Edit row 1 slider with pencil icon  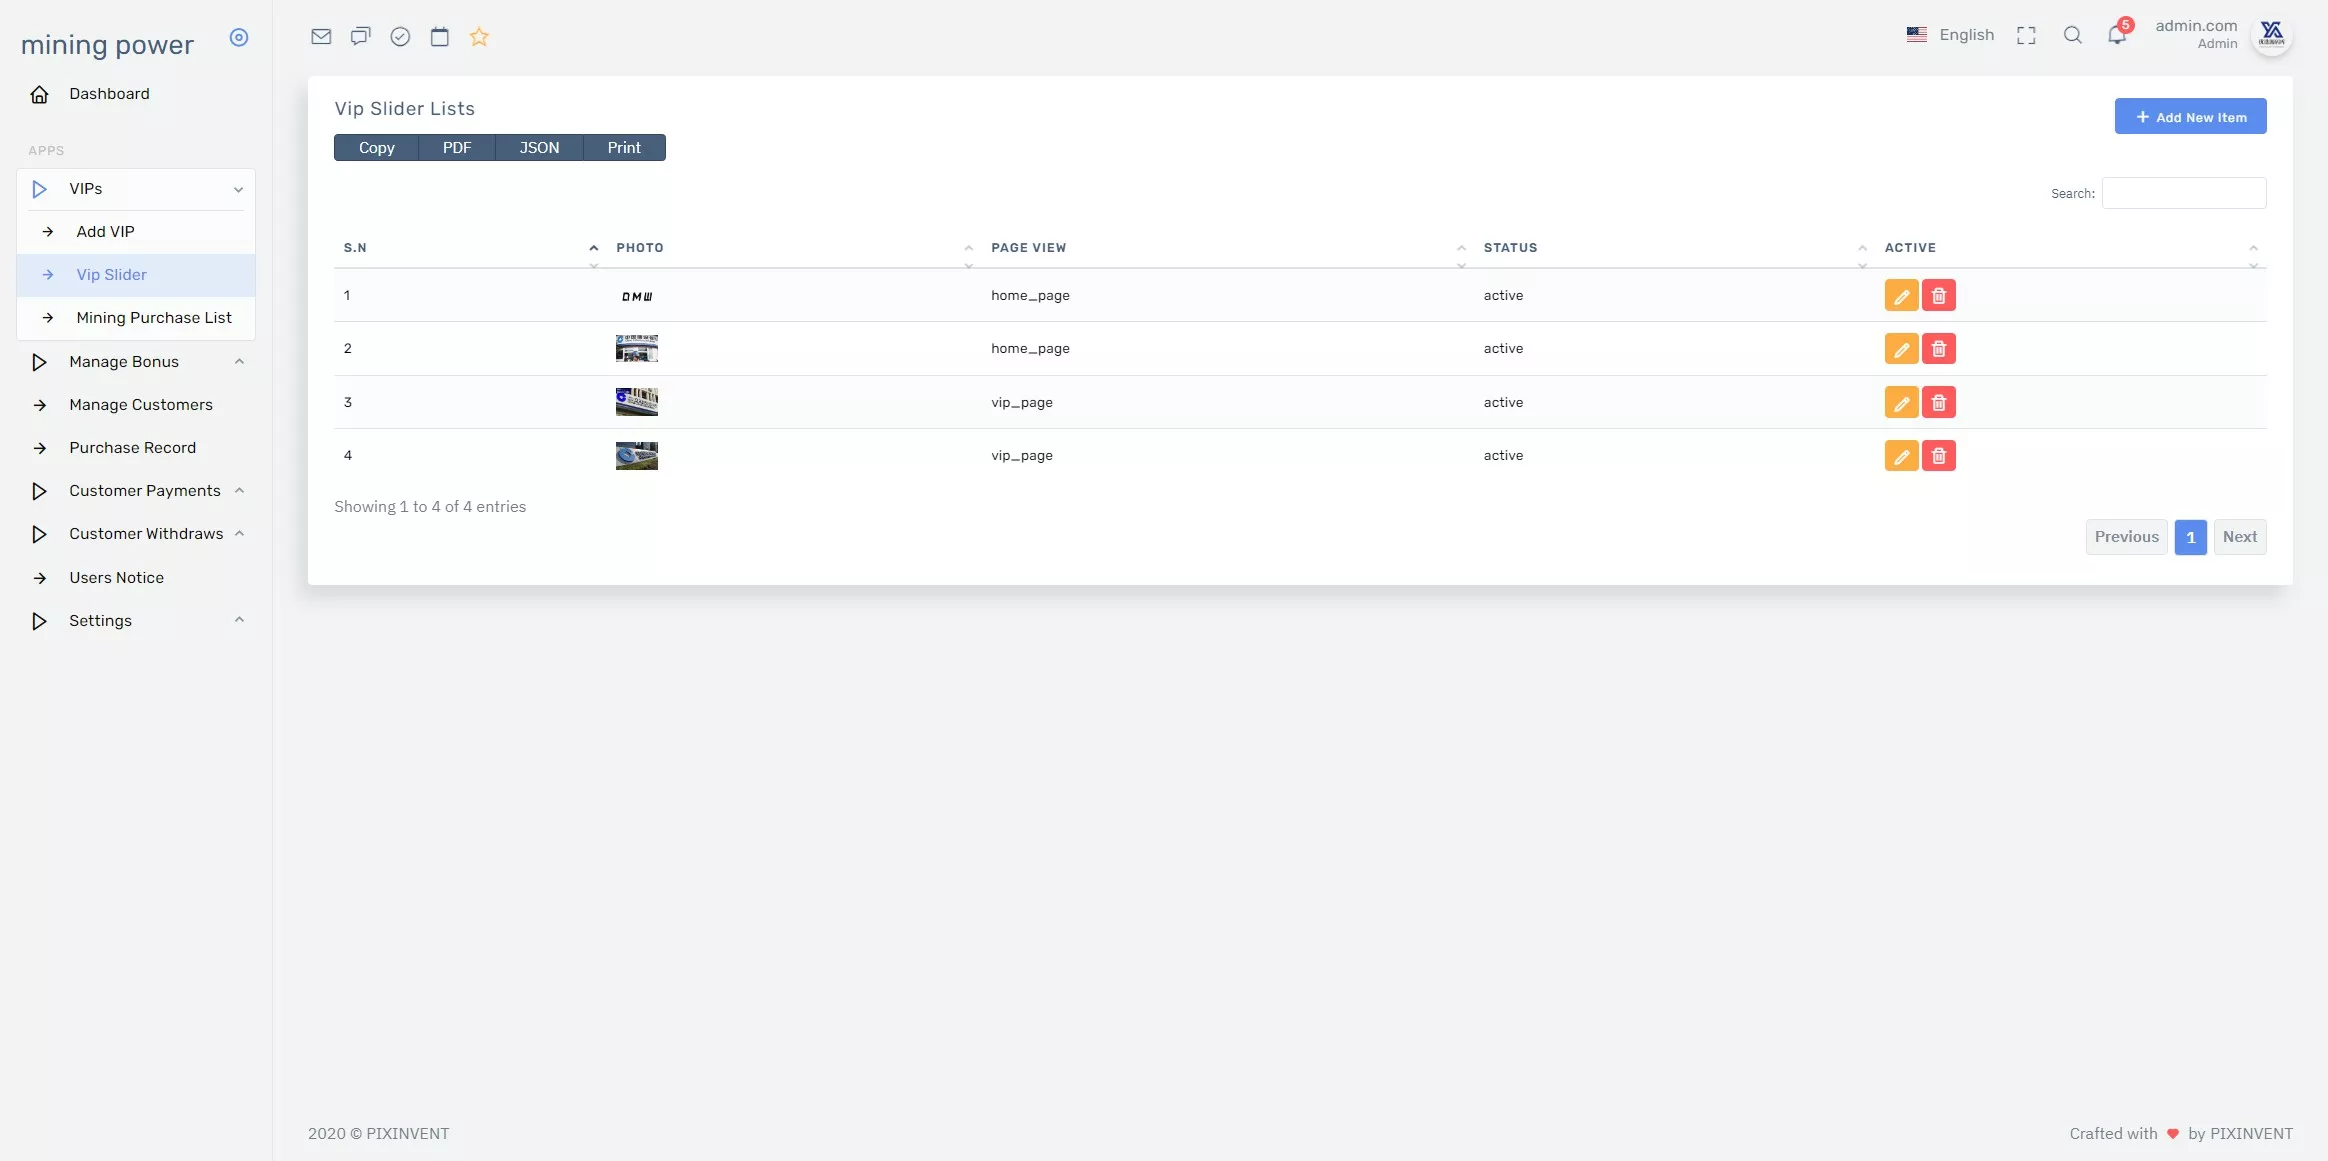pyautogui.click(x=1901, y=296)
